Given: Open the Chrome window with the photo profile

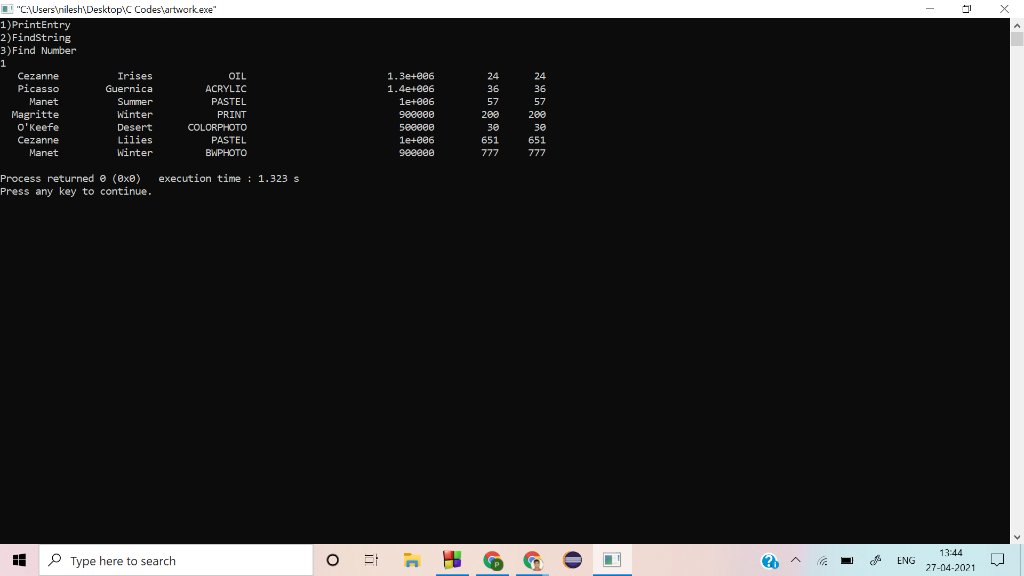Looking at the screenshot, I should pos(532,560).
